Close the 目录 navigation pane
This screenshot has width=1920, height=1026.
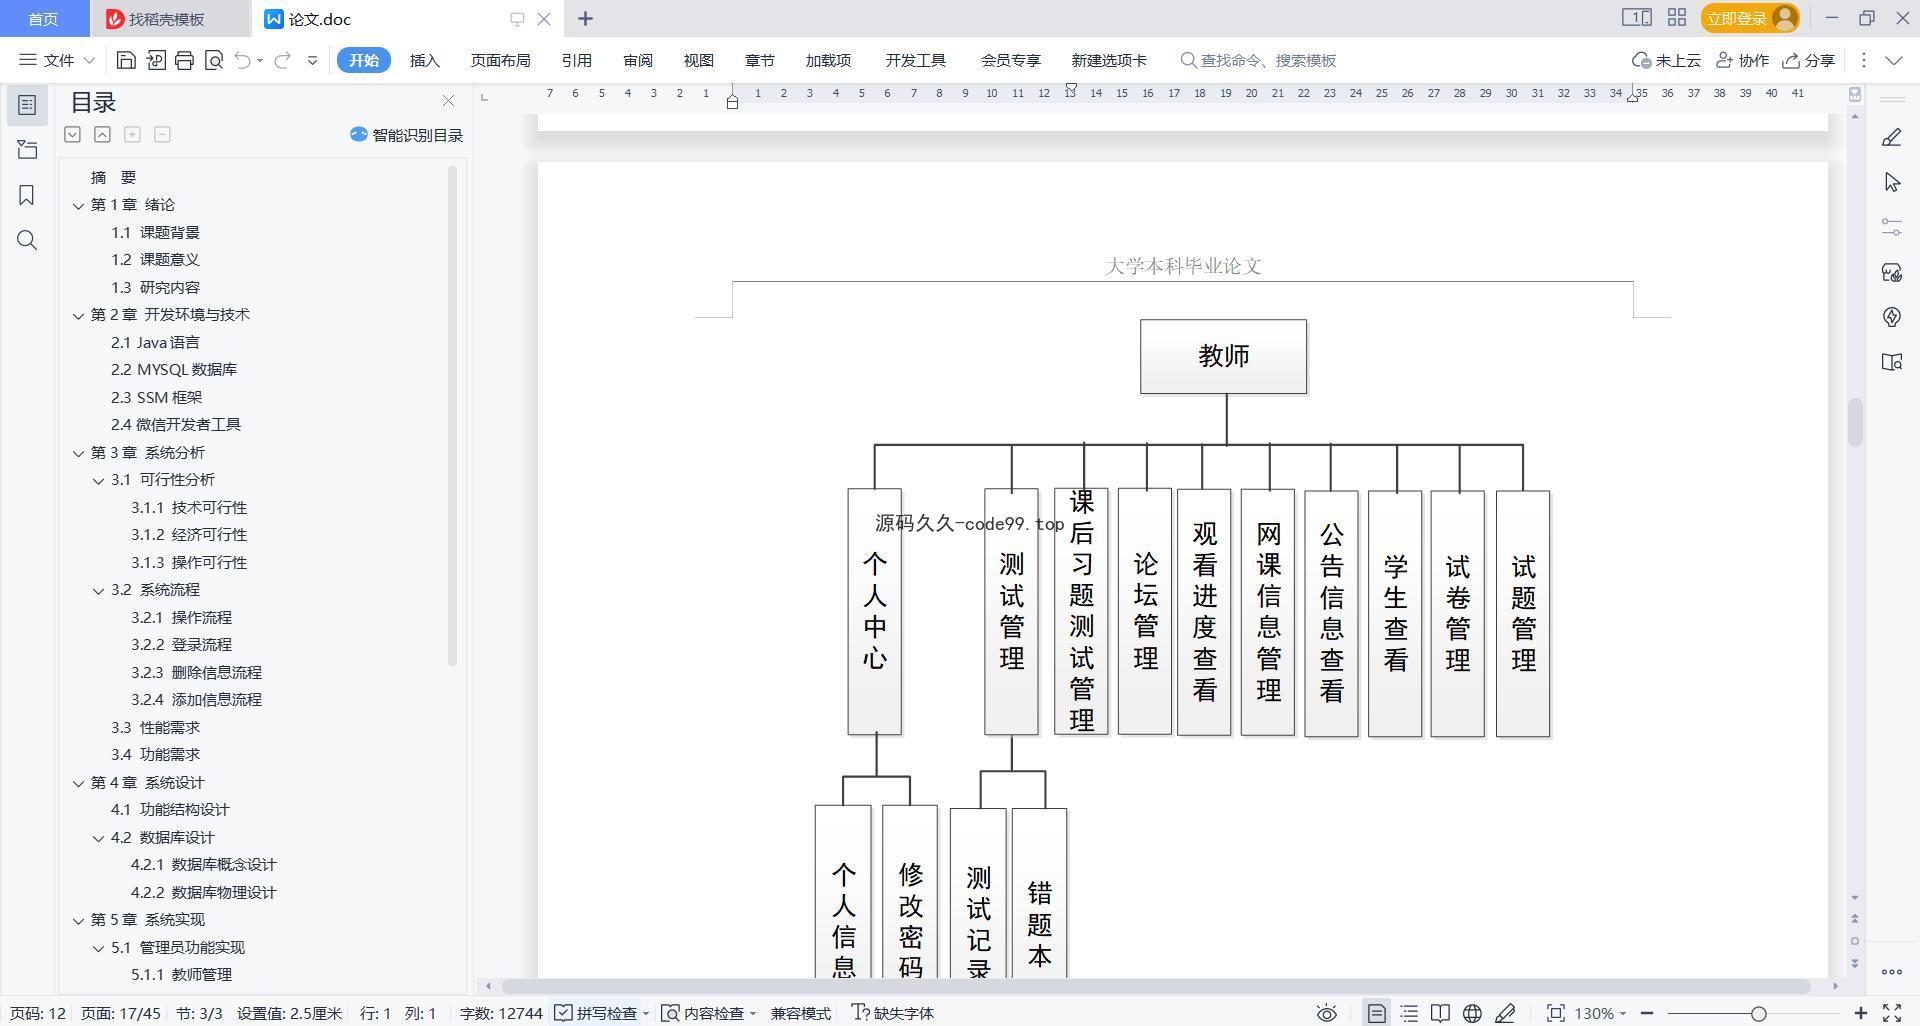448,101
